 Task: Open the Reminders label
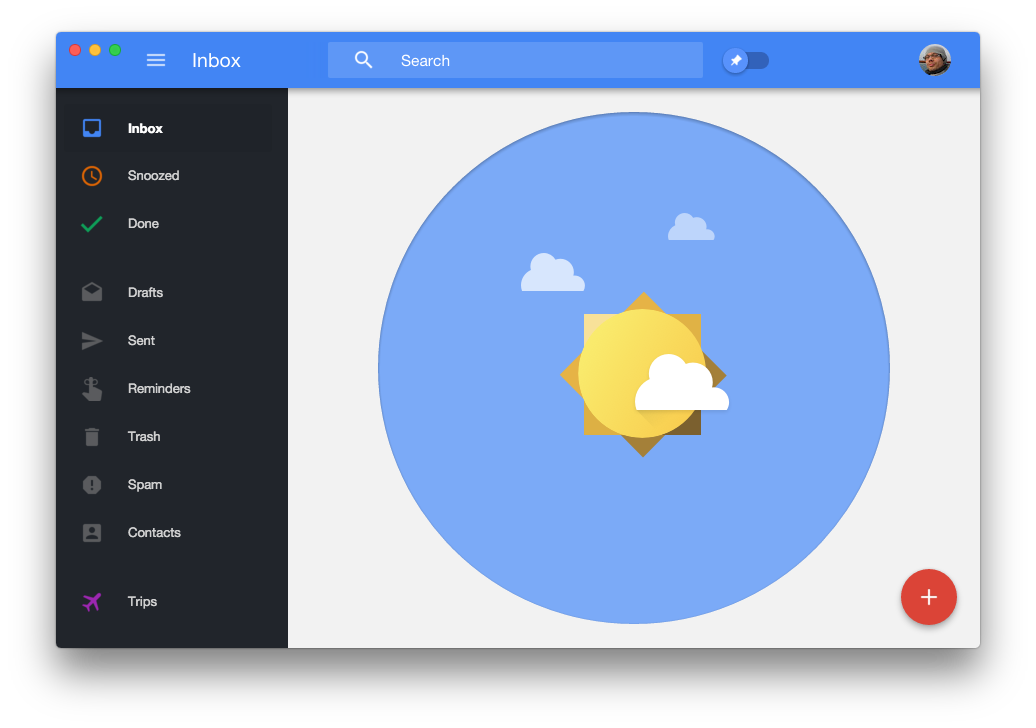159,388
